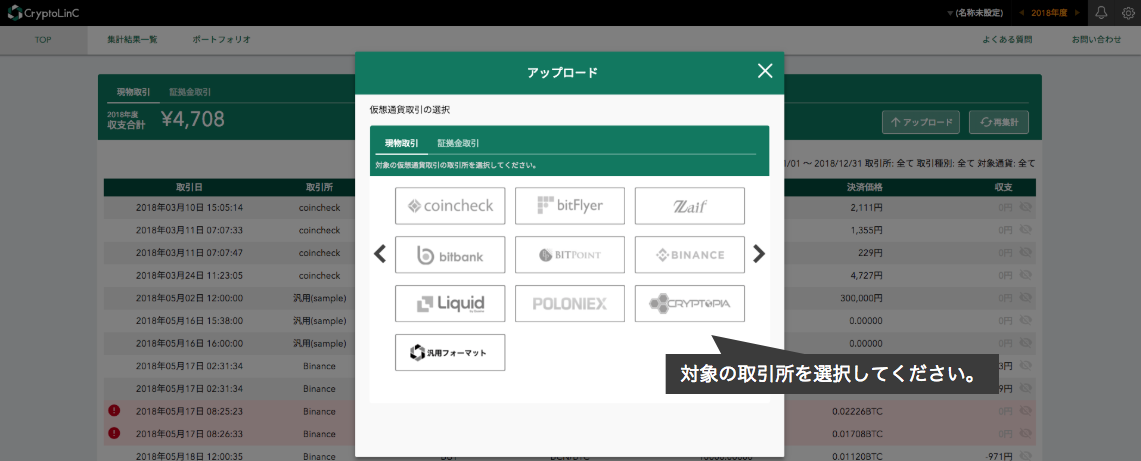Click the 2018年05月18日 12:00:35 date cell
The height and width of the screenshot is (461, 1141).
coord(189,456)
